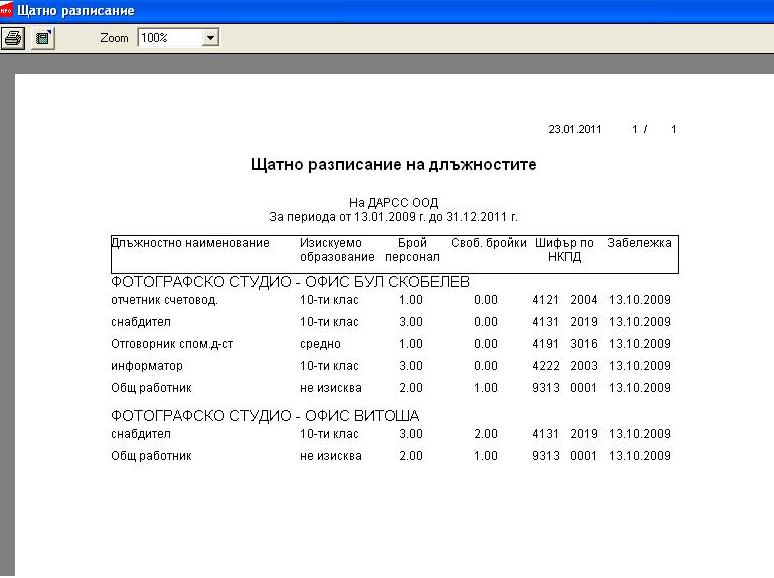Click the 'Отговорник спом.д-ст' row name
774x578 pixels.
tap(172, 344)
